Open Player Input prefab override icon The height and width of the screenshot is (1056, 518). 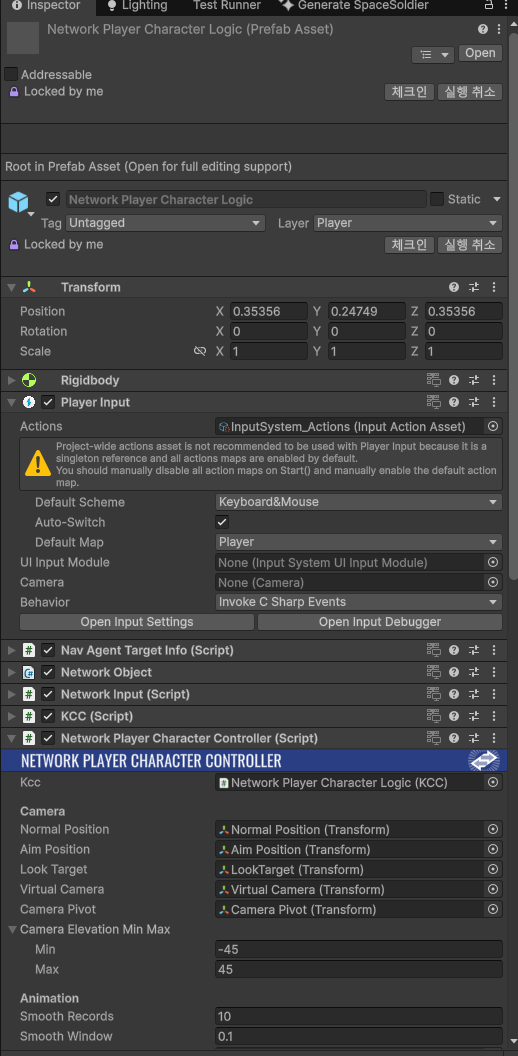click(433, 402)
